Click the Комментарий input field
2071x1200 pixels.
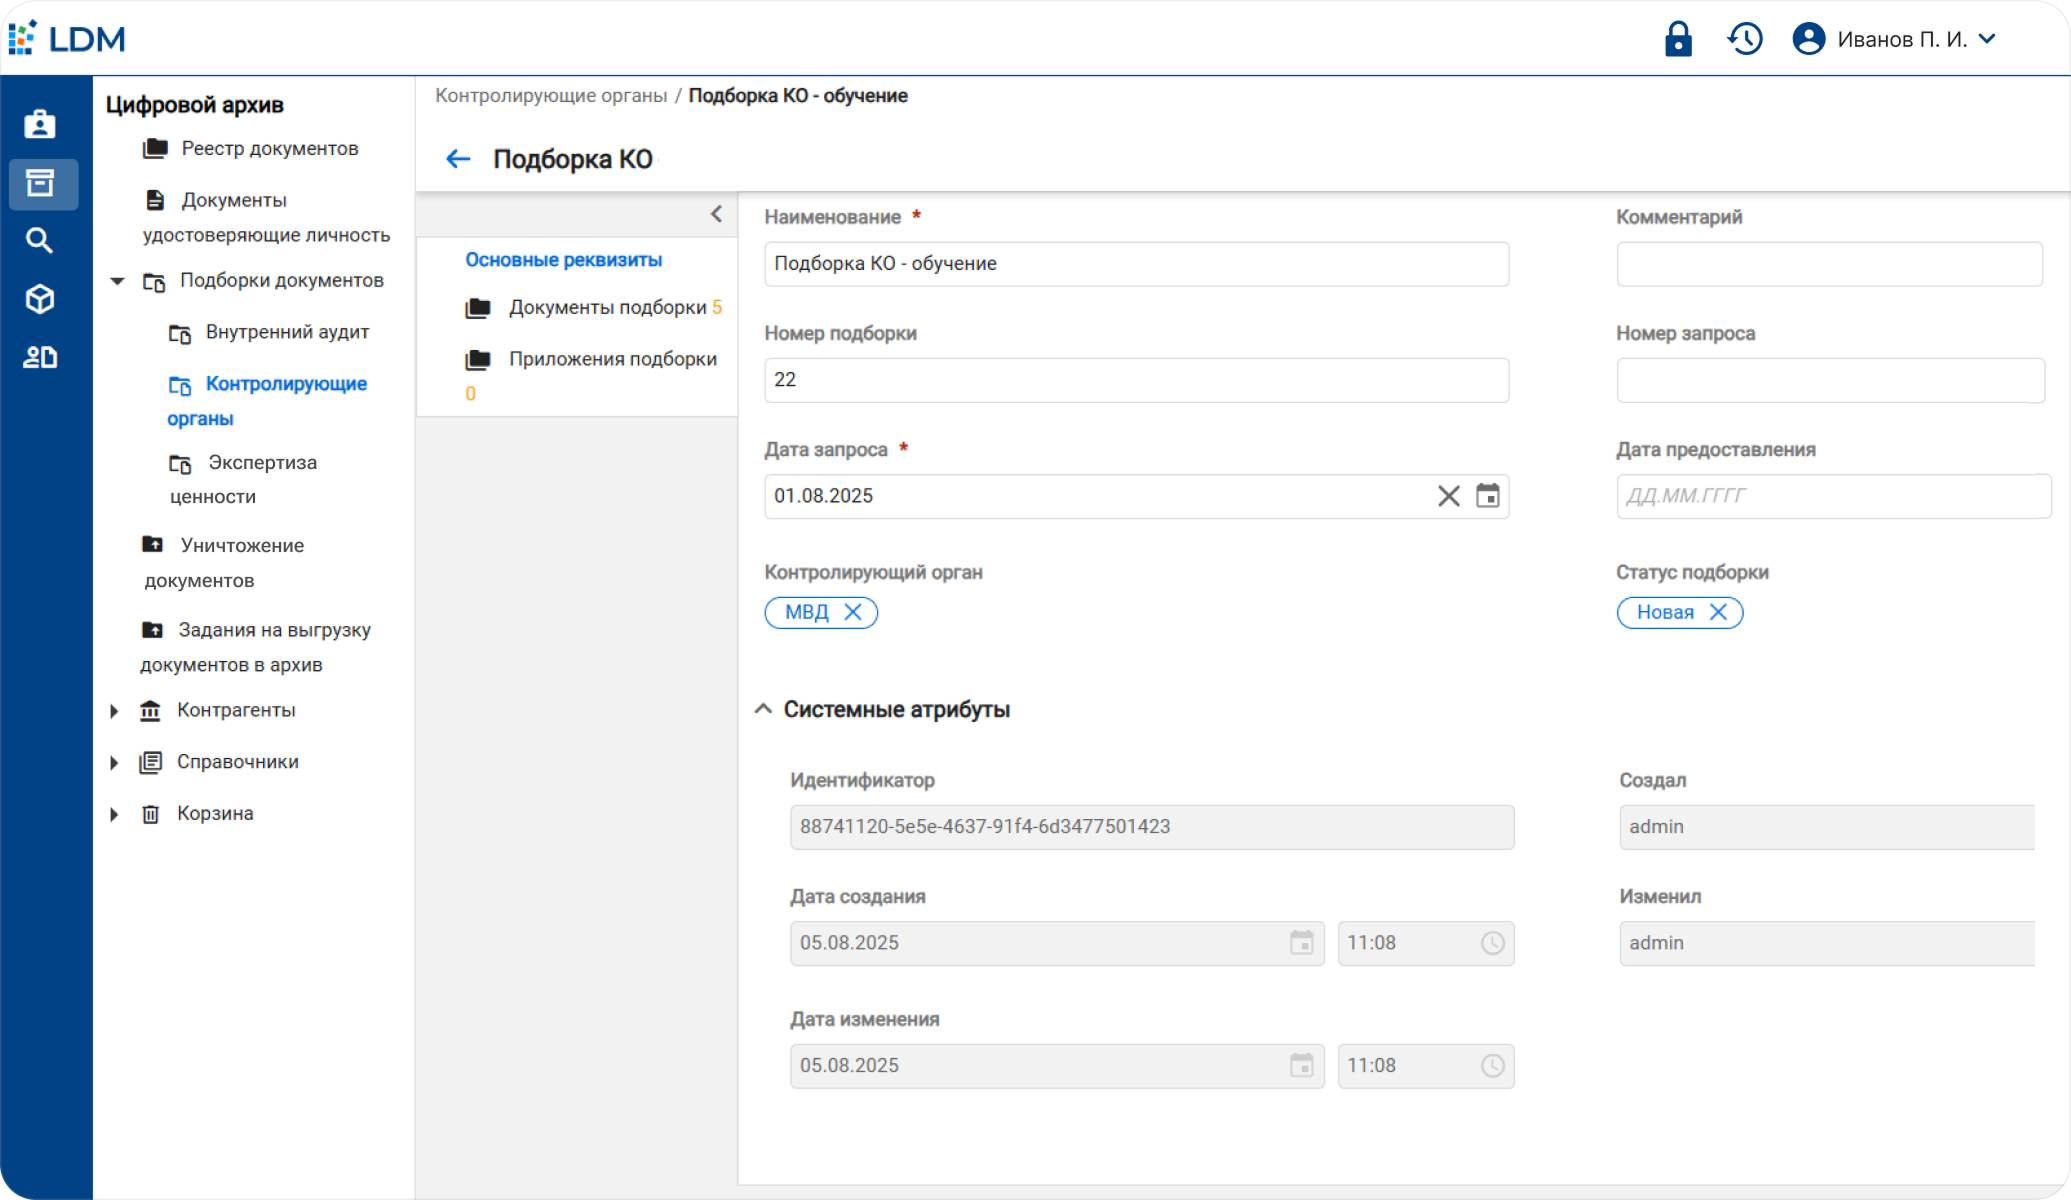tap(1828, 264)
